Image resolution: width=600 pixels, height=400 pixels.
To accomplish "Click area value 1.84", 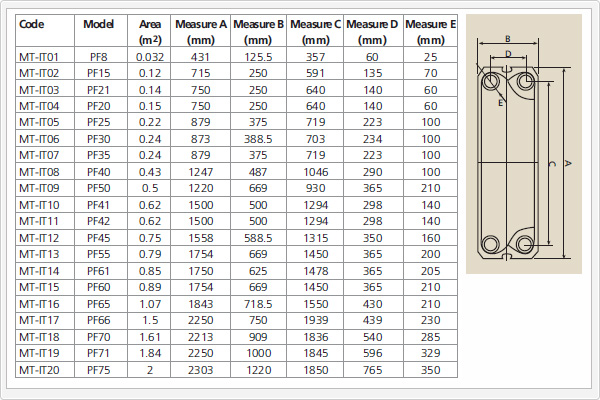I will 150,353.
